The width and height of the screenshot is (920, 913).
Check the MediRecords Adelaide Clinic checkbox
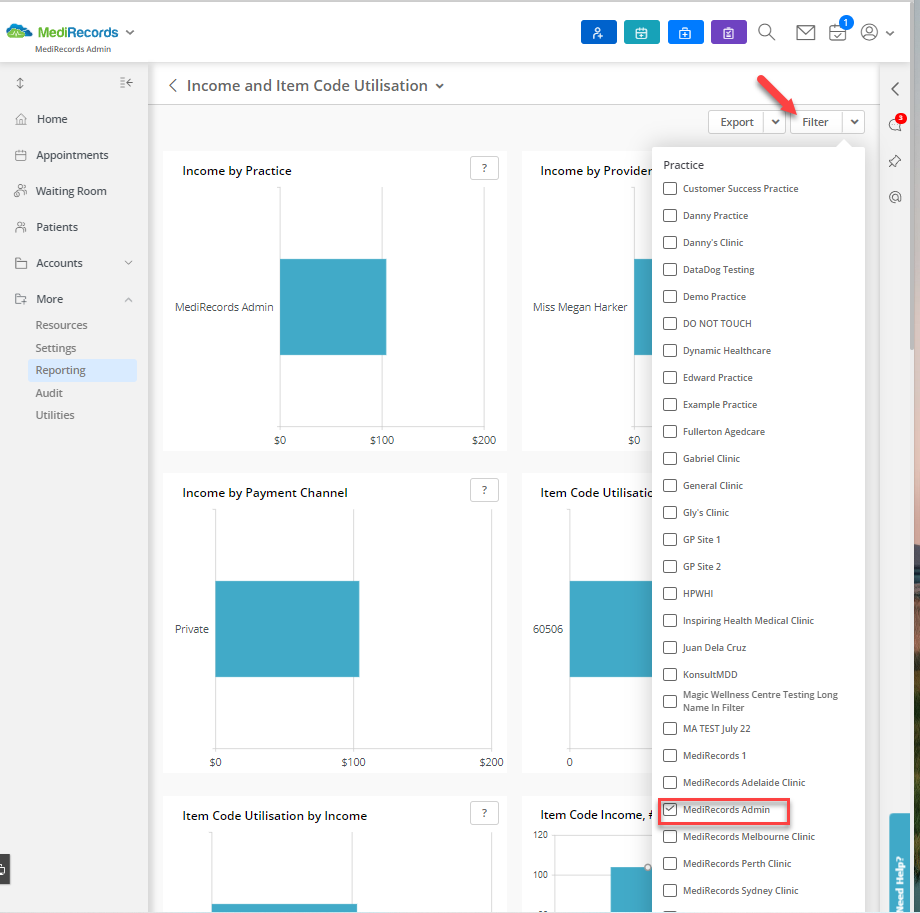tap(669, 782)
